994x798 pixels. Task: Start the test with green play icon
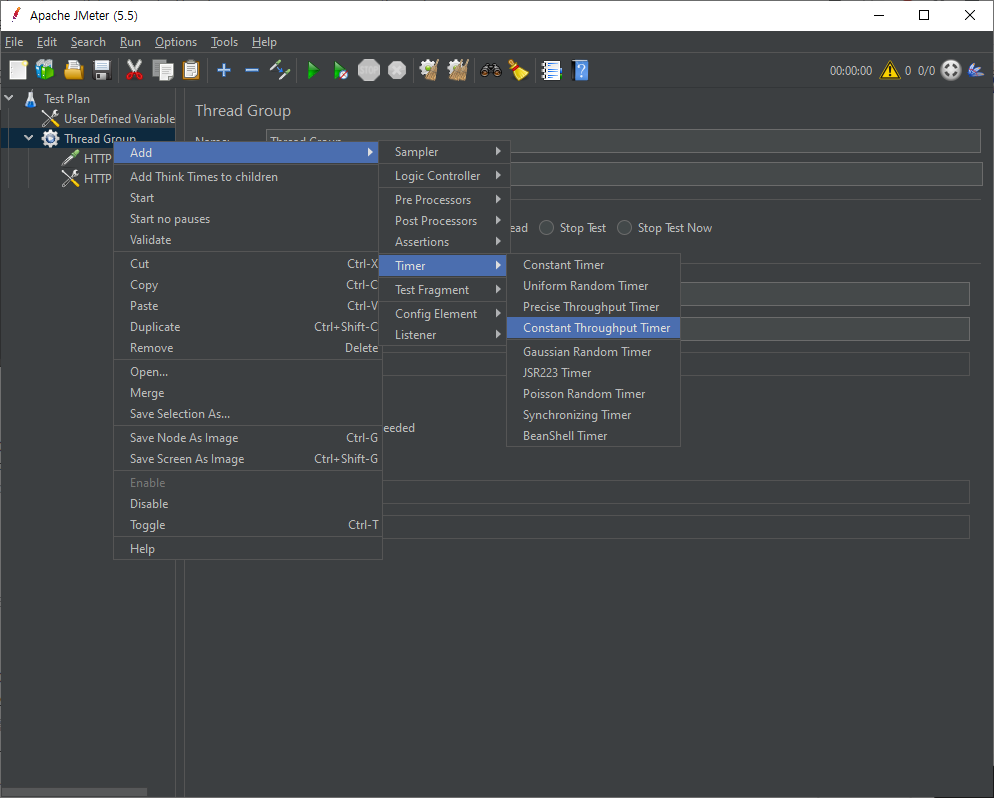point(313,70)
